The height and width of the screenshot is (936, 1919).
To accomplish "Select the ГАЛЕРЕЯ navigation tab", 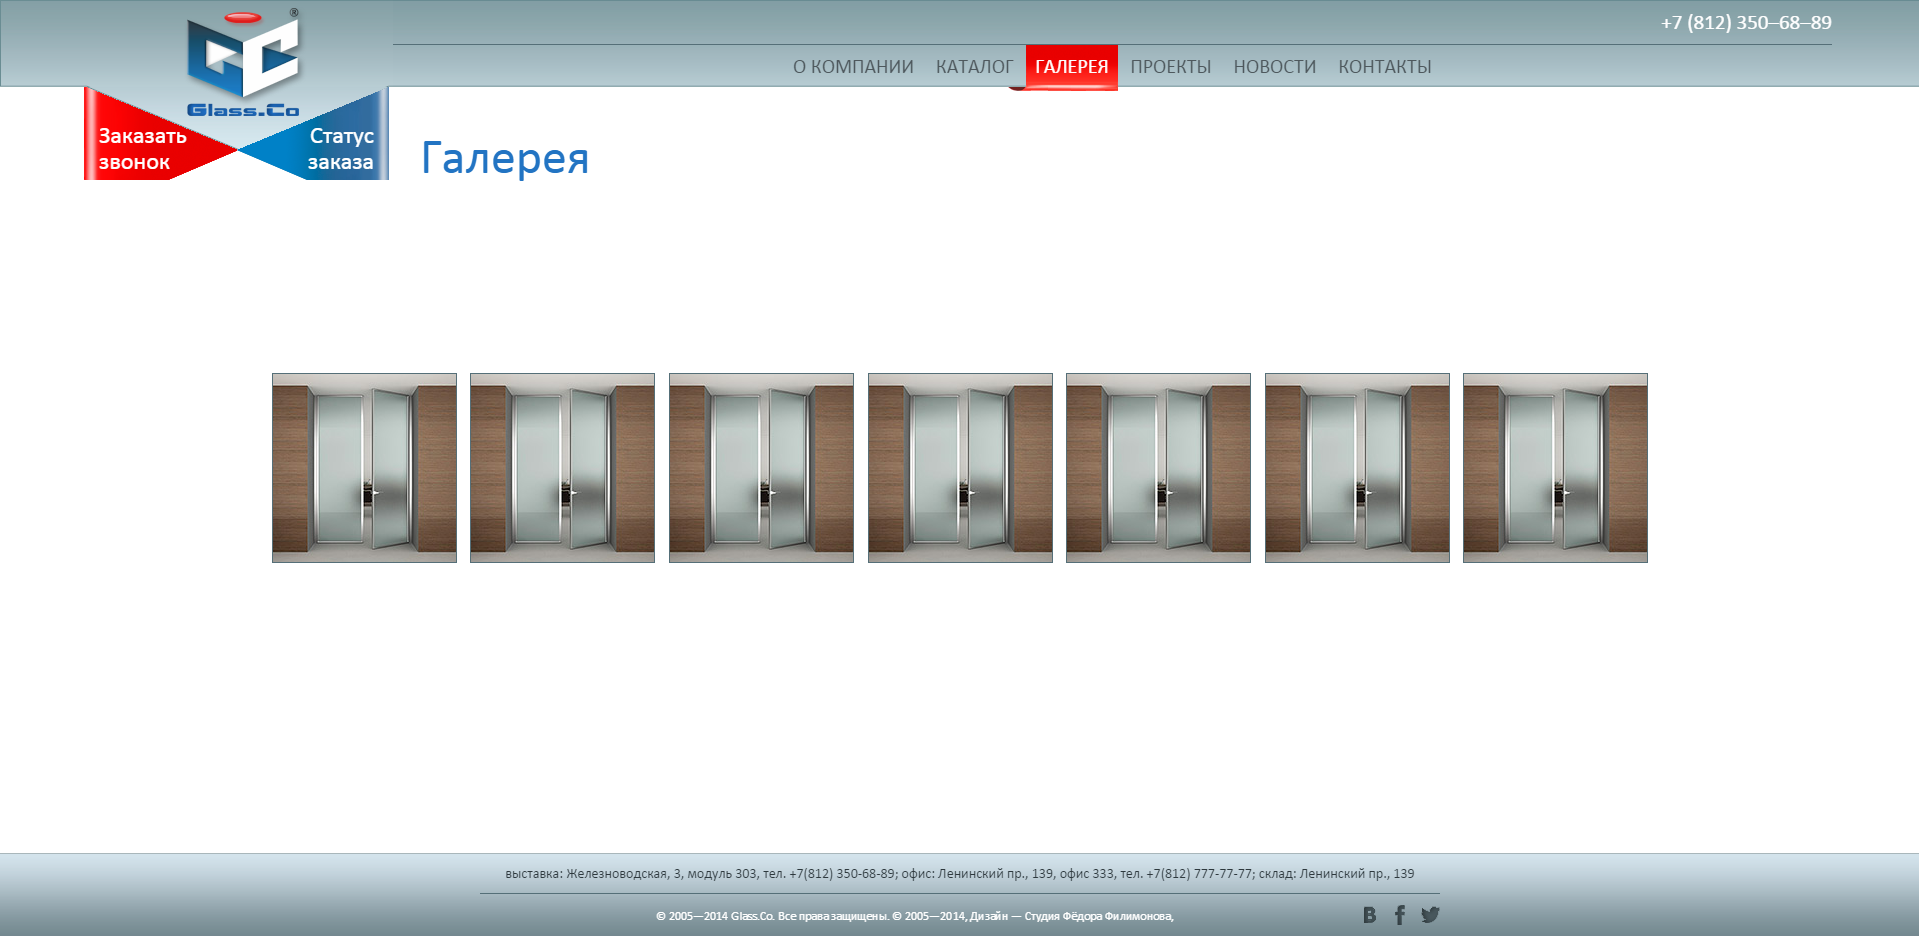I will tap(1071, 67).
